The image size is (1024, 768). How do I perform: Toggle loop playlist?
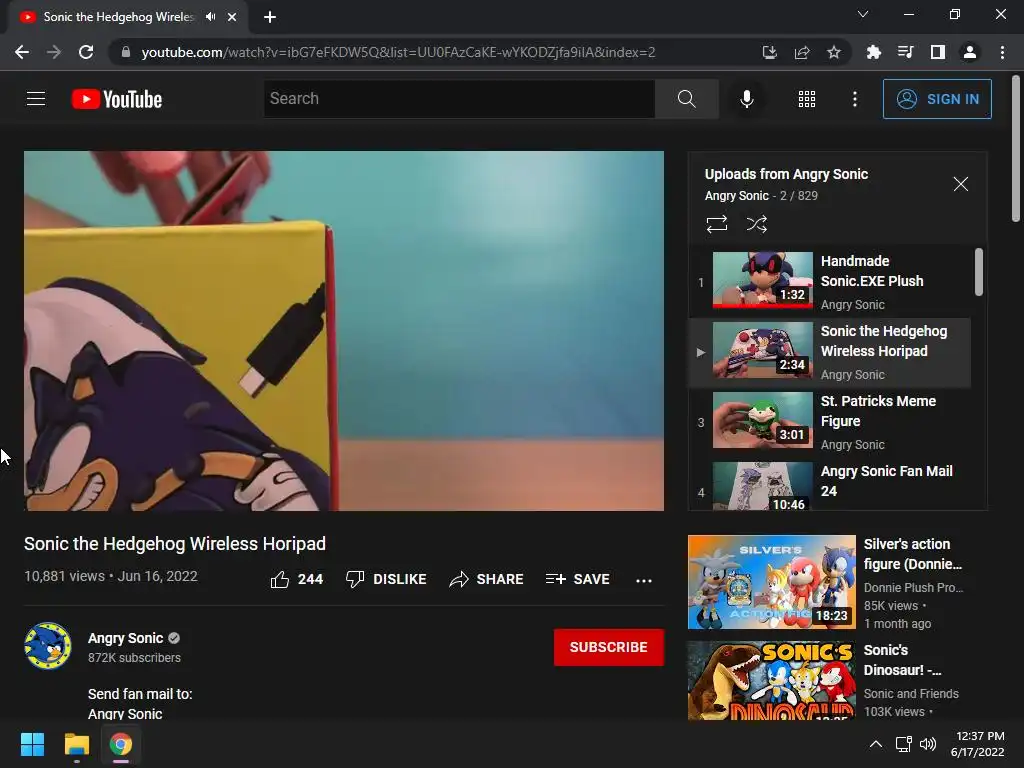716,224
